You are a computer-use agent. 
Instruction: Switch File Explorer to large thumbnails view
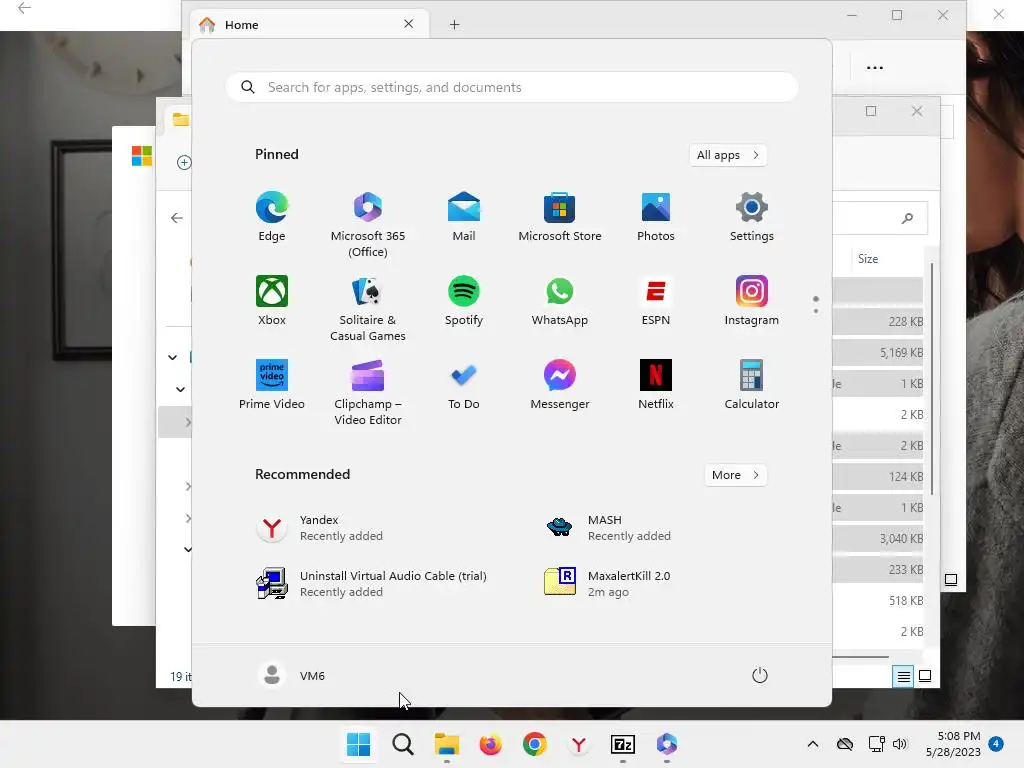(925, 676)
